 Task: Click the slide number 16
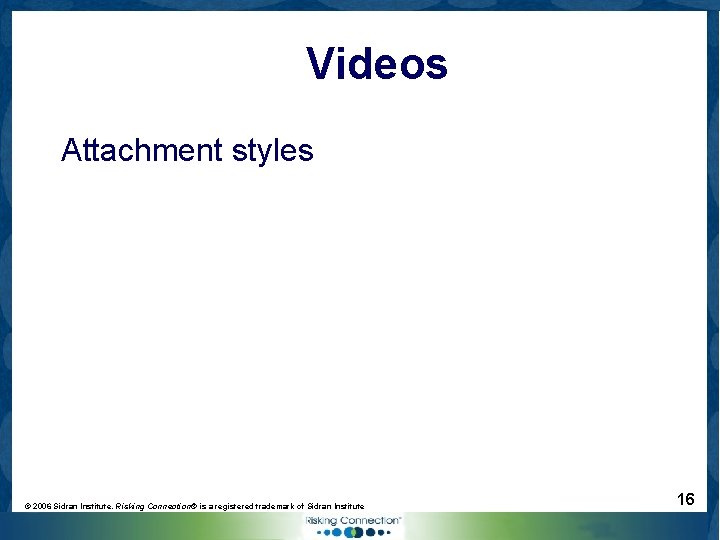(x=686, y=499)
